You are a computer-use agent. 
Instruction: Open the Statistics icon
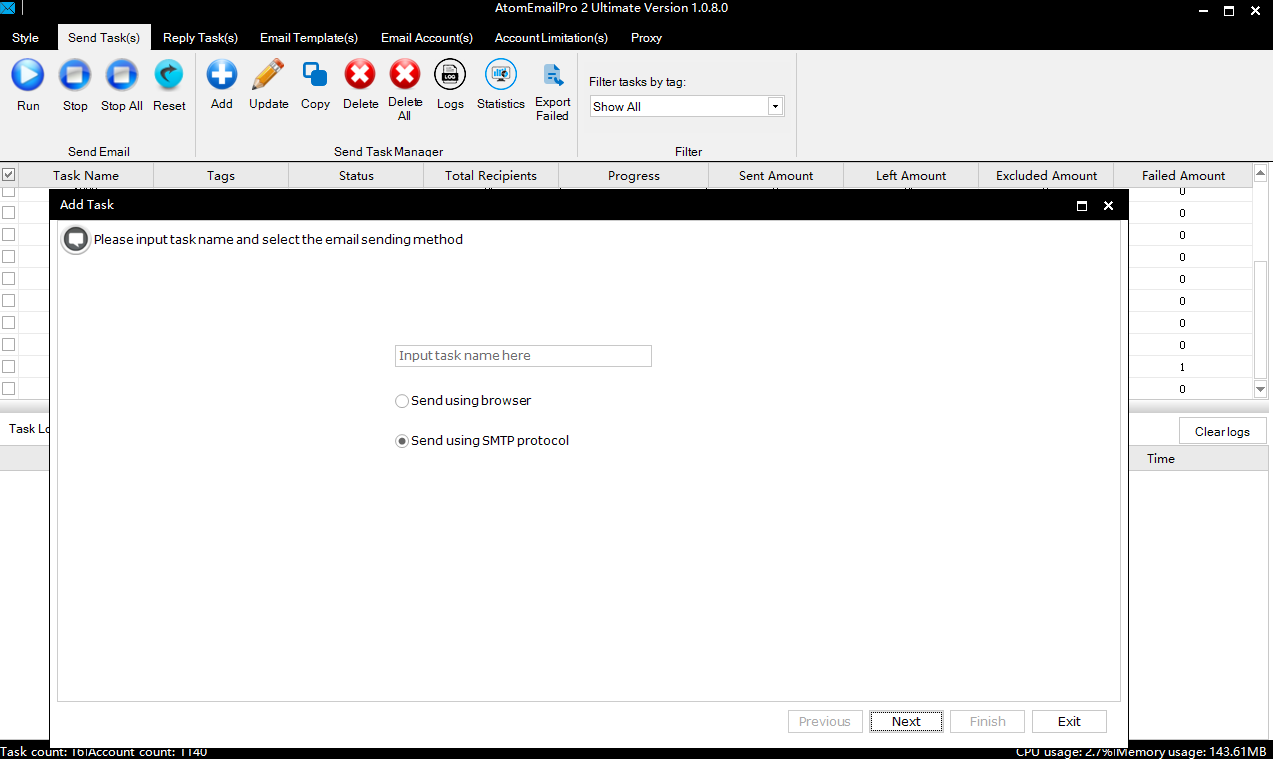tap(500, 75)
